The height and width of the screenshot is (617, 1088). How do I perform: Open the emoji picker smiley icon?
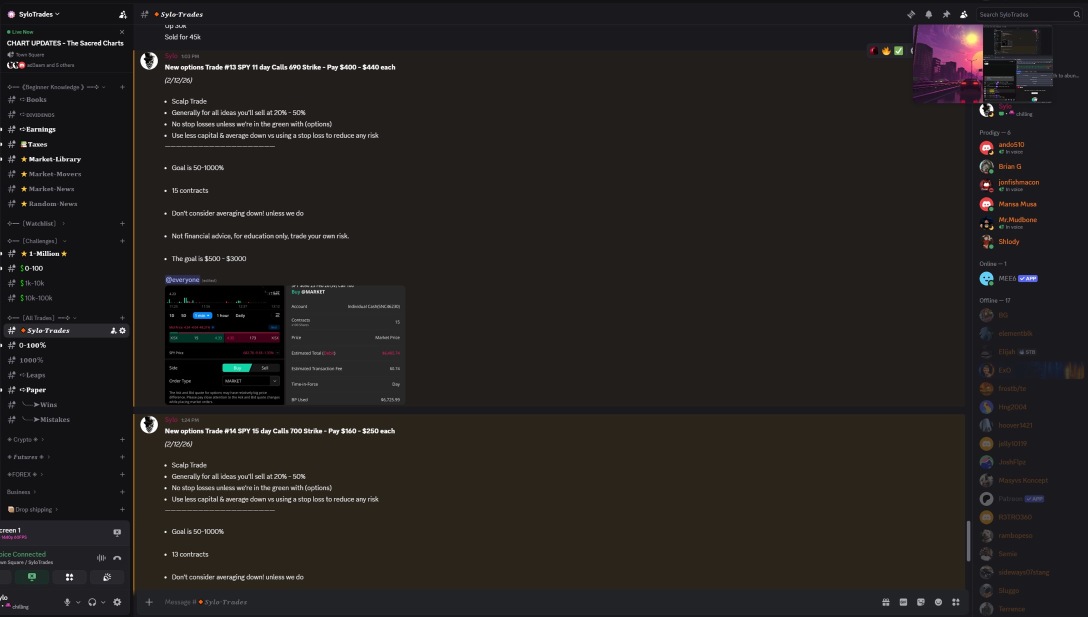[938, 602]
